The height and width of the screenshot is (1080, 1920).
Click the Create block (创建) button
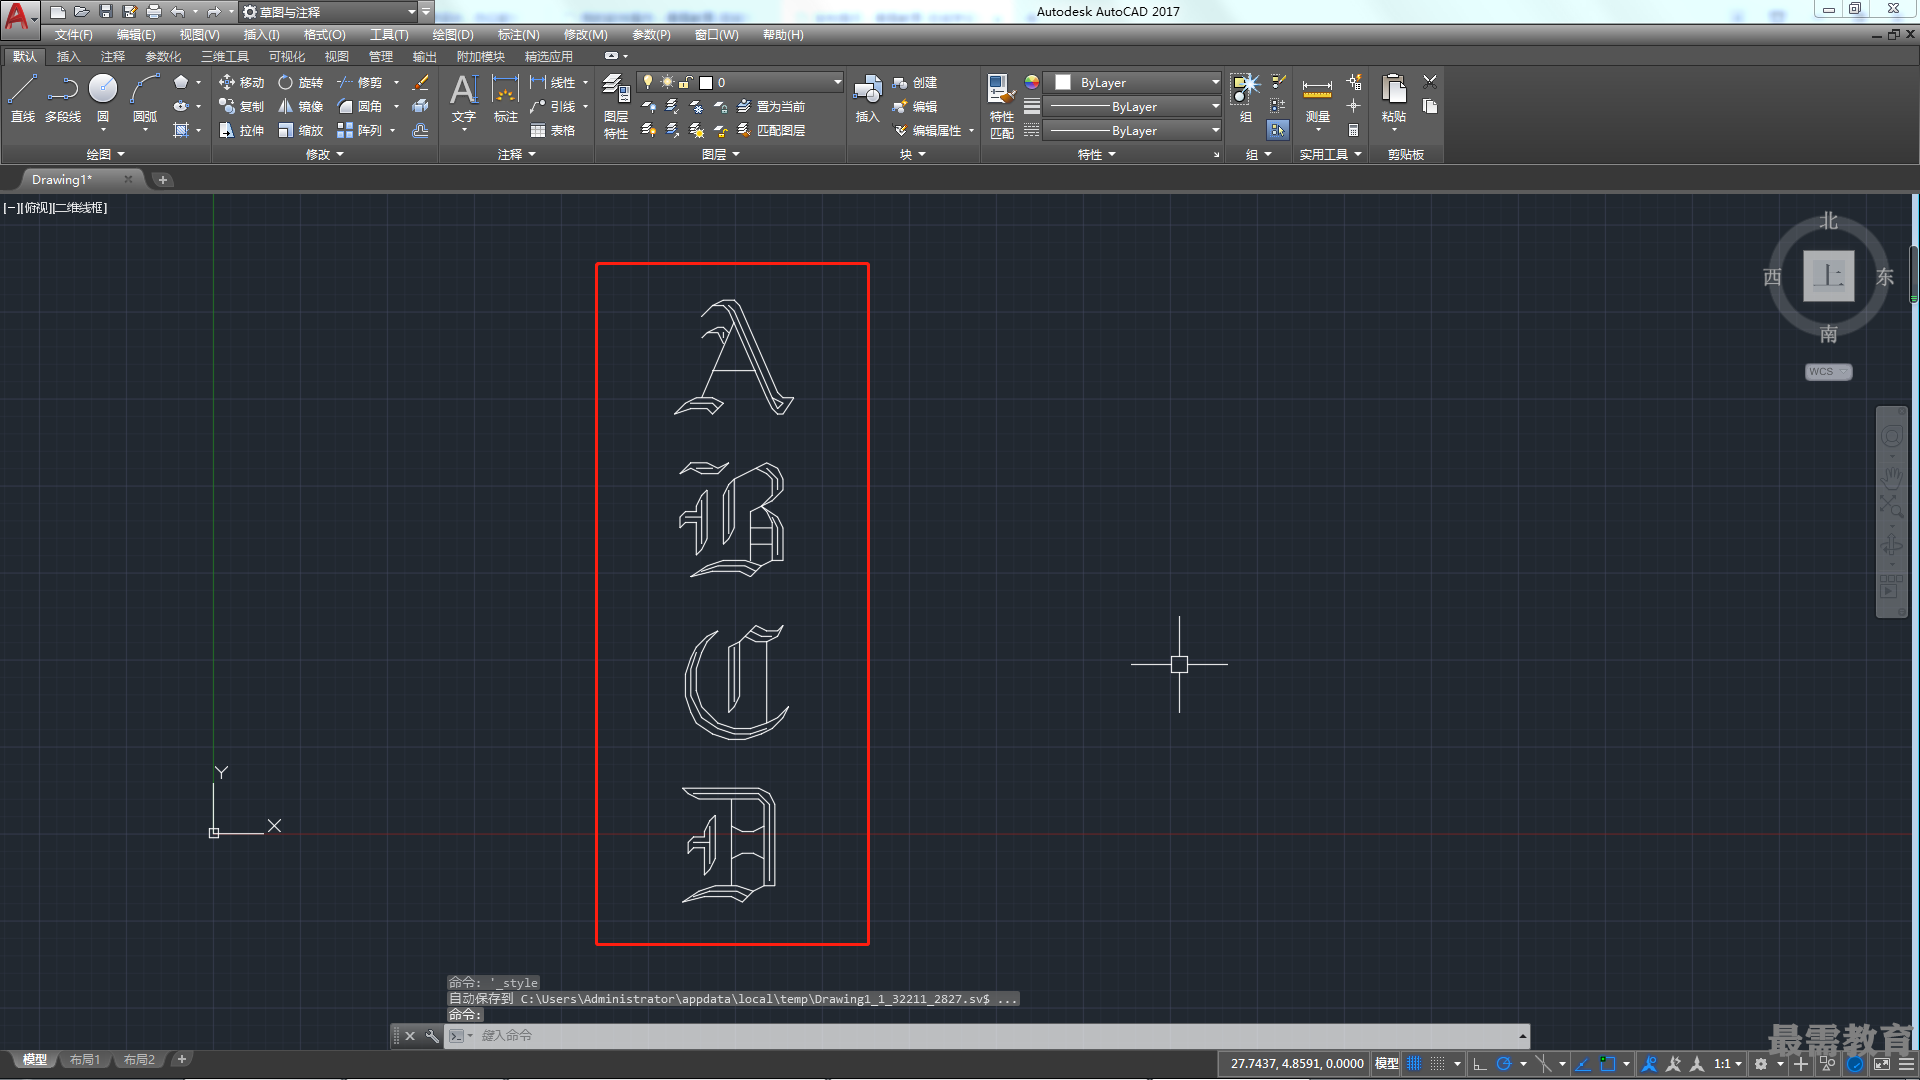pyautogui.click(x=914, y=83)
